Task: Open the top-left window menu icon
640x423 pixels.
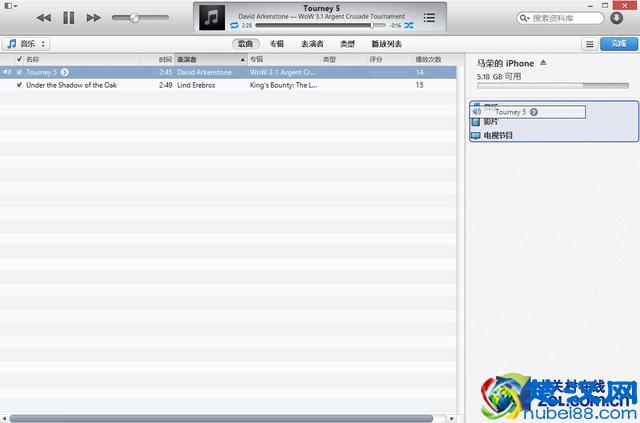Action: click(10, 6)
